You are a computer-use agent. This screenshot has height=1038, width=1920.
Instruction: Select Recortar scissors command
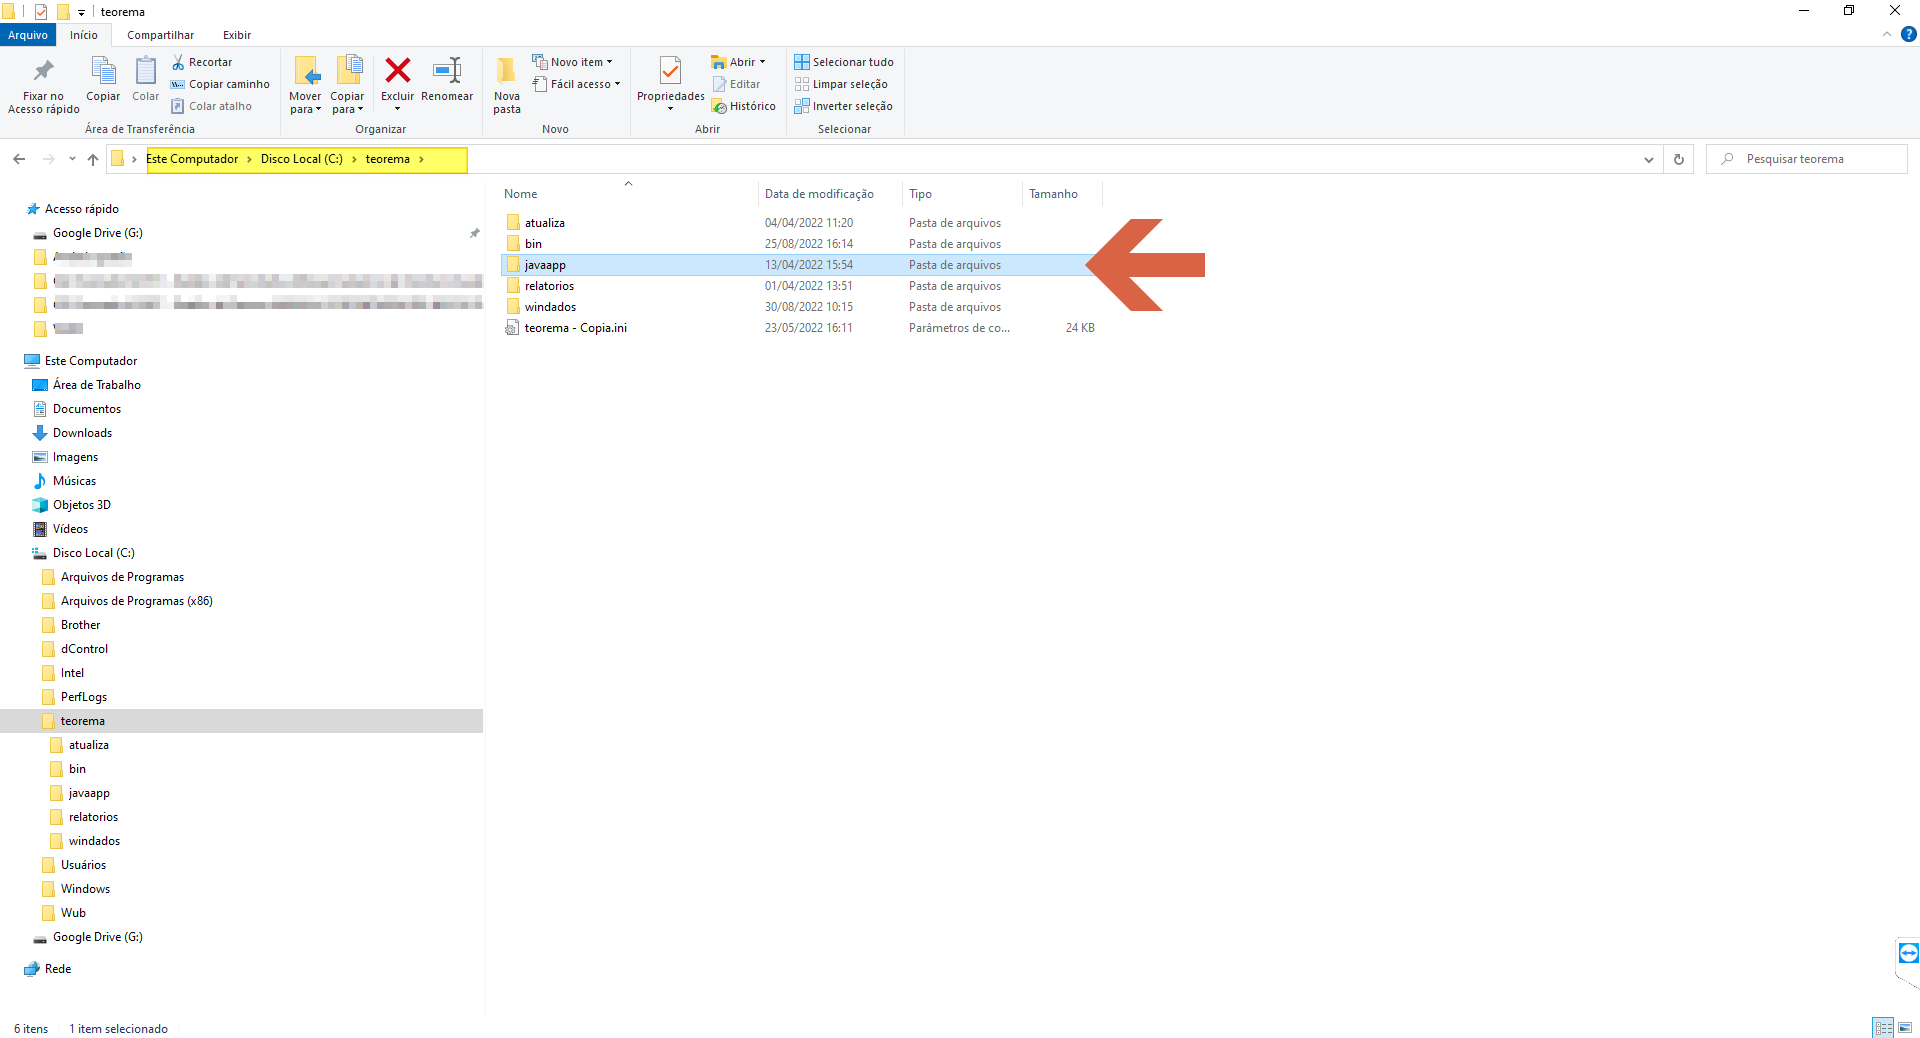202,62
